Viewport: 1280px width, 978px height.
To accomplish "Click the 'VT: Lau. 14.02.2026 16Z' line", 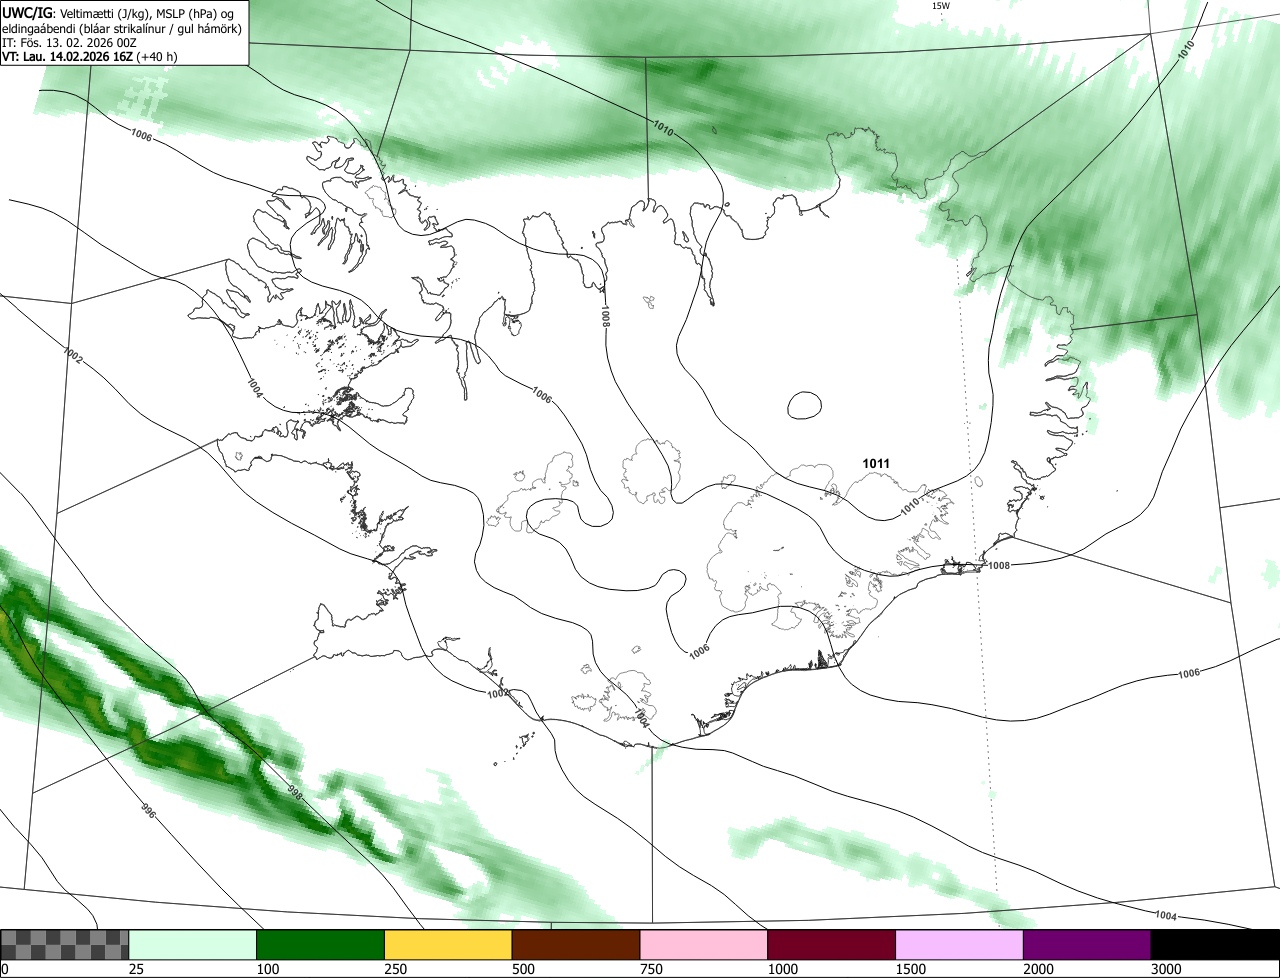I will tap(67, 57).
